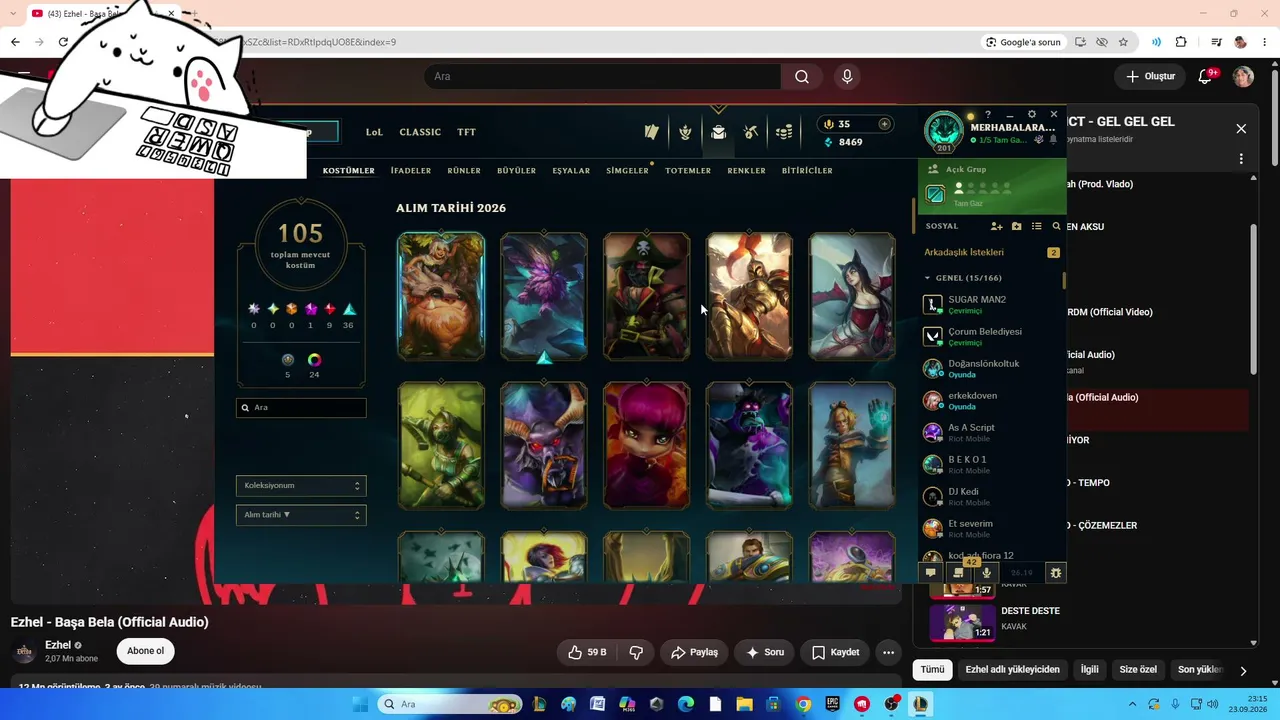Open the tickets icon in League top bar
Viewport: 1280px width, 720px height.
tap(652, 132)
